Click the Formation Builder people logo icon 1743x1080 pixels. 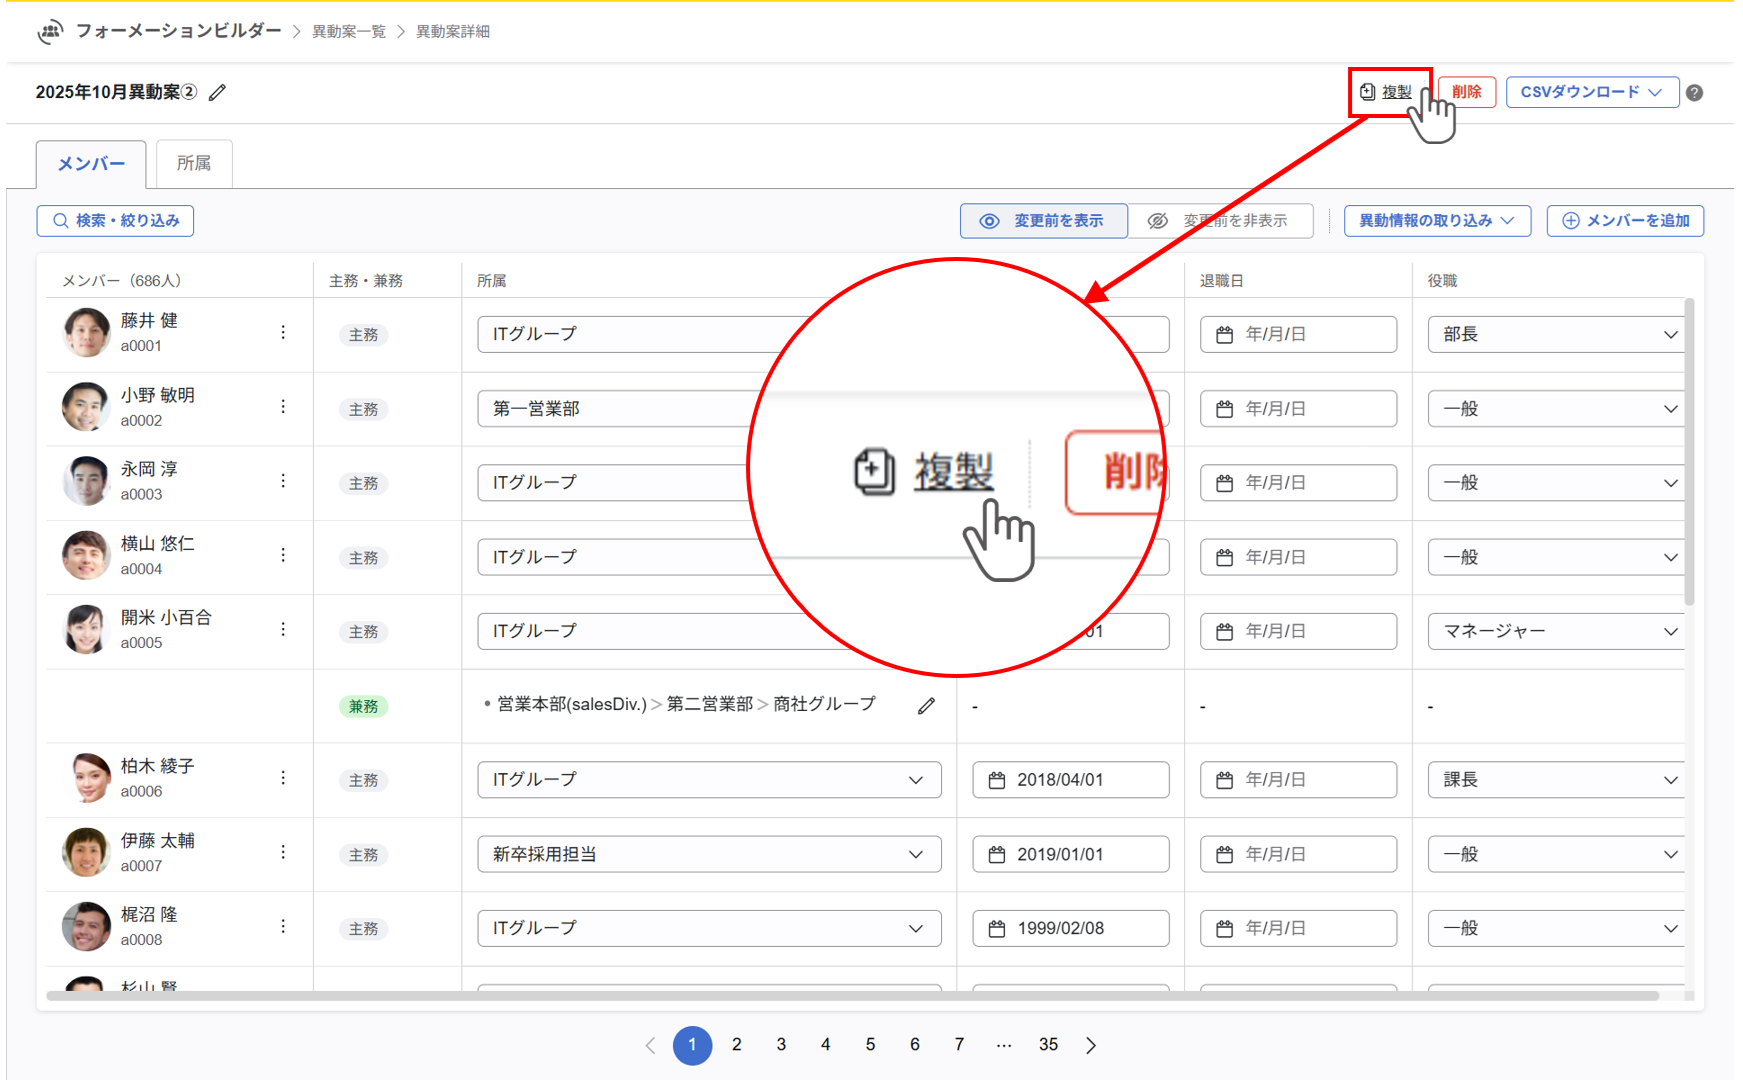[x=50, y=32]
